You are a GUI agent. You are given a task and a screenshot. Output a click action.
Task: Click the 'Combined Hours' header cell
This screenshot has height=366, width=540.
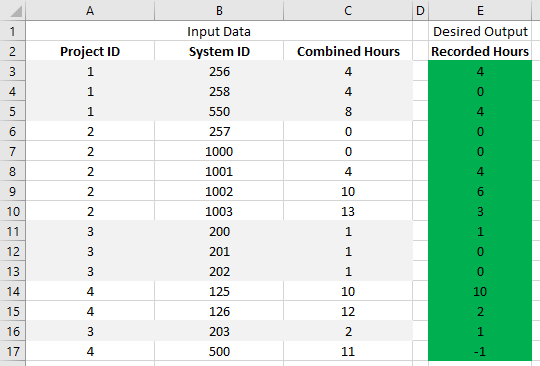tap(348, 51)
